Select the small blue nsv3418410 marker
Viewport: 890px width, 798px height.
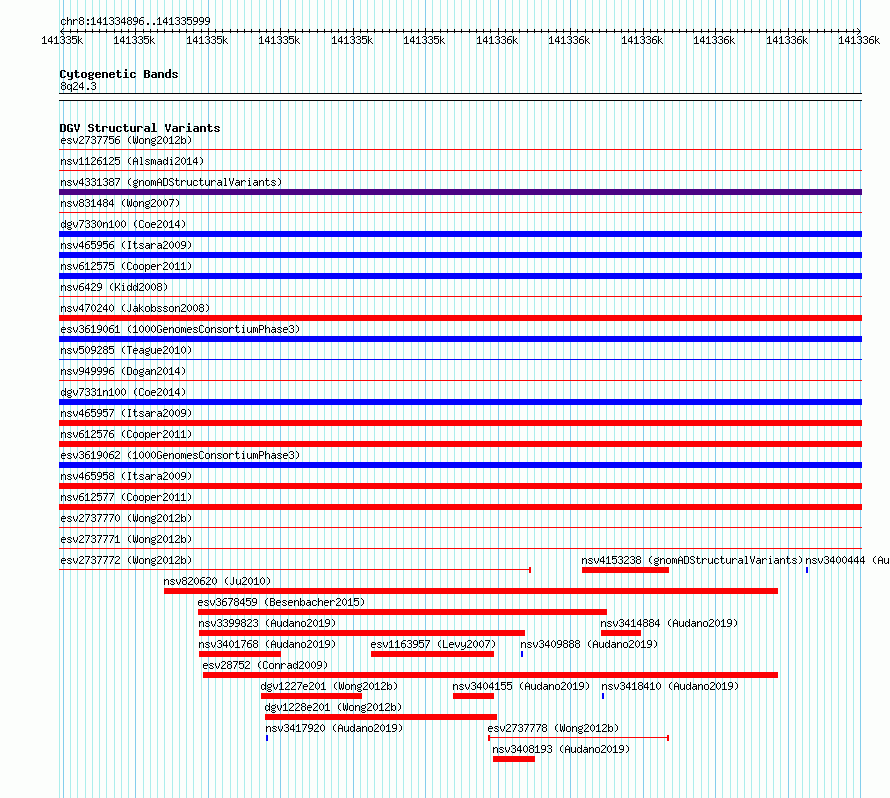pyautogui.click(x=603, y=696)
